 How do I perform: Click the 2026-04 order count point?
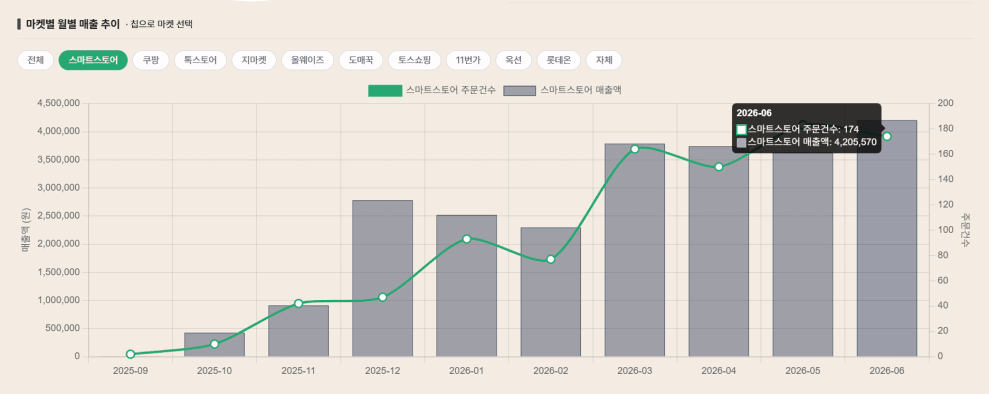(719, 167)
